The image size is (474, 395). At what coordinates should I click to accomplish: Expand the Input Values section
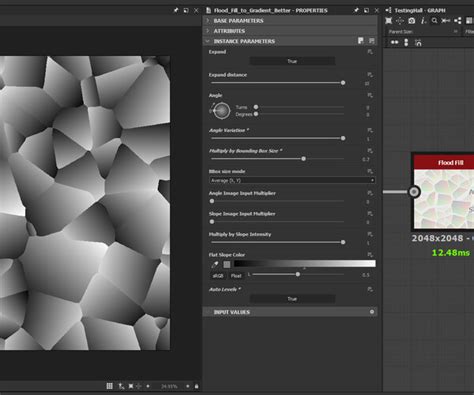coord(208,312)
